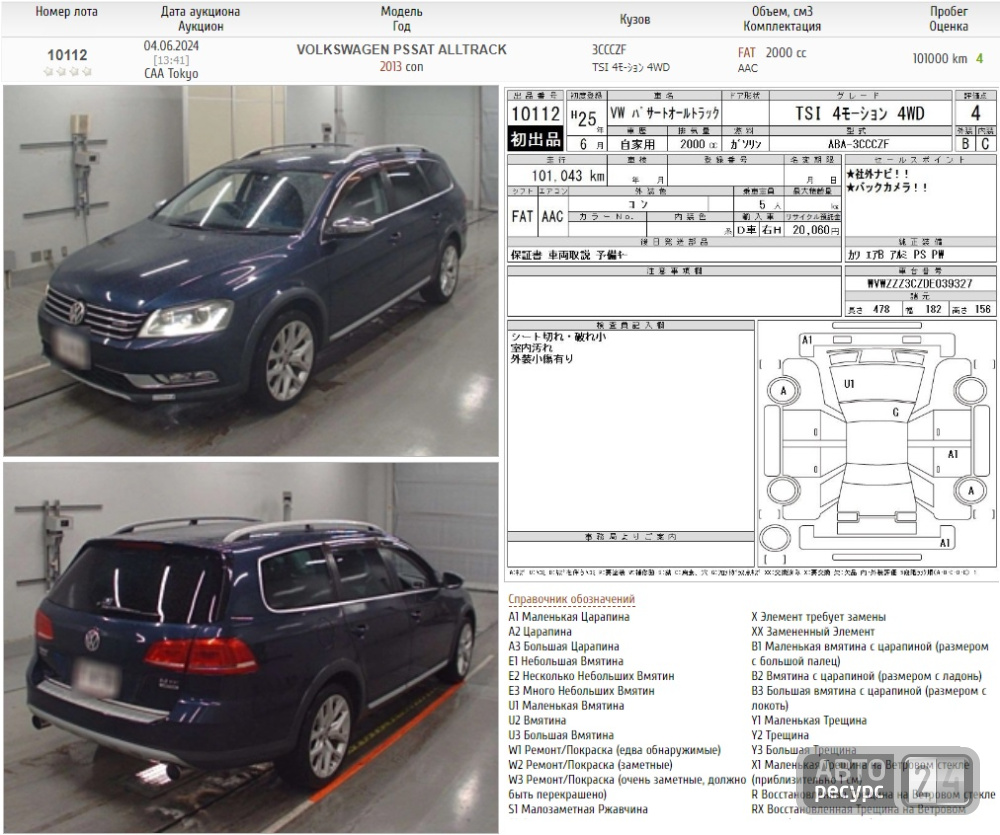Click the Номер лота column header

[x=66, y=11]
